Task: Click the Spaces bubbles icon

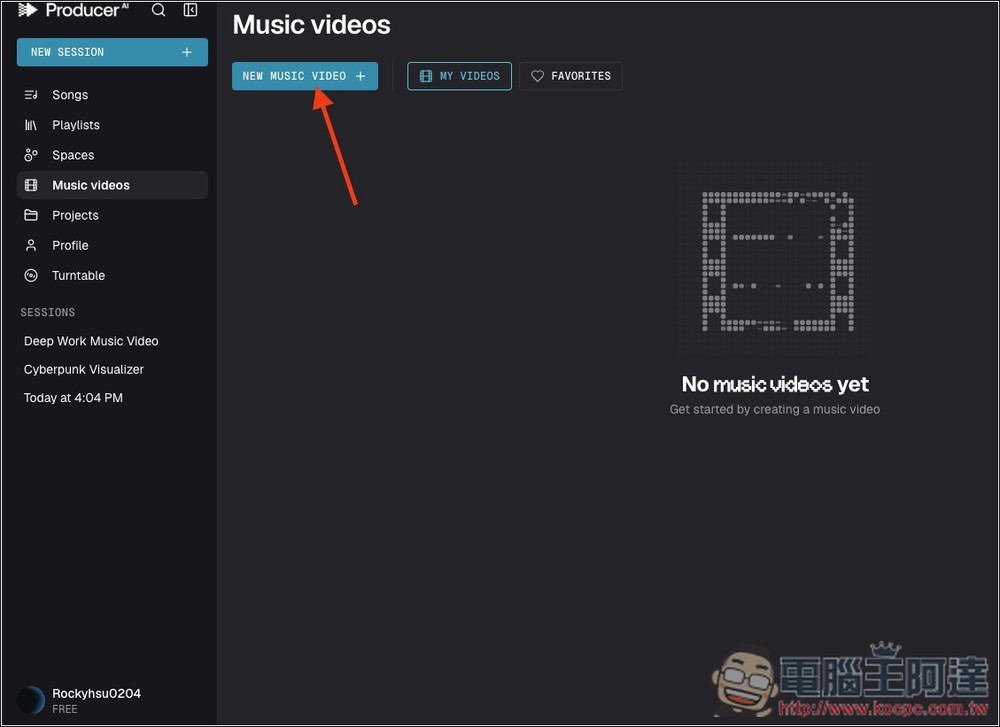Action: click(31, 155)
